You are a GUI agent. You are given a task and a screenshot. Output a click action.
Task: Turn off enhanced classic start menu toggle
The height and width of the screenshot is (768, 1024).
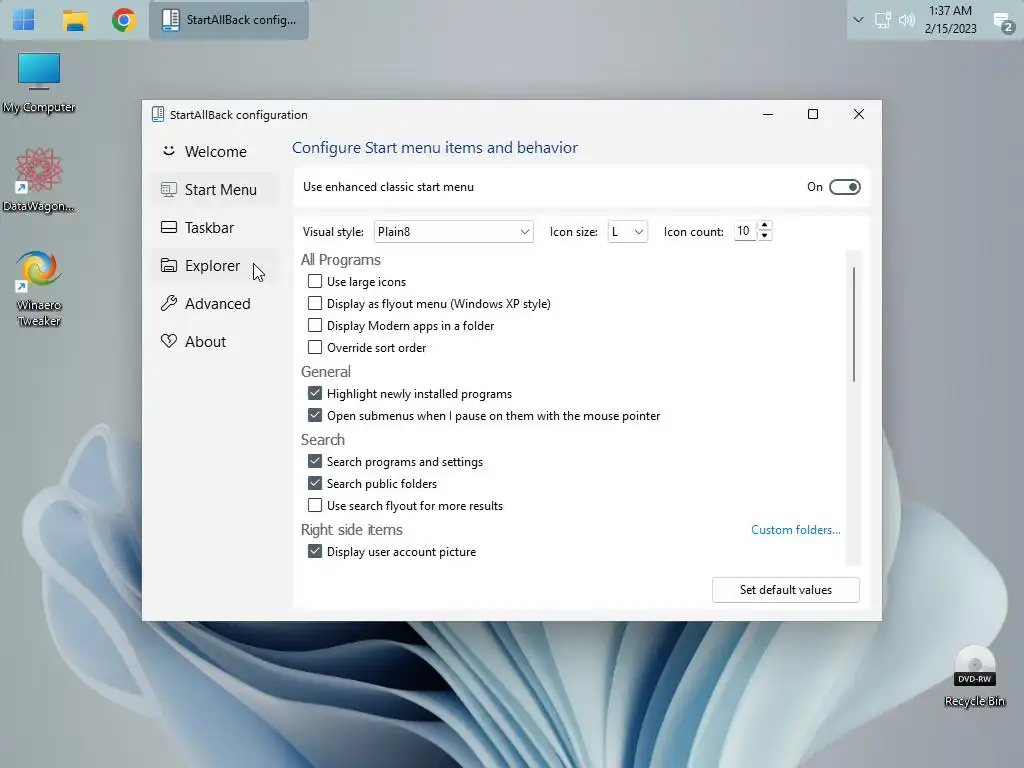click(x=844, y=187)
